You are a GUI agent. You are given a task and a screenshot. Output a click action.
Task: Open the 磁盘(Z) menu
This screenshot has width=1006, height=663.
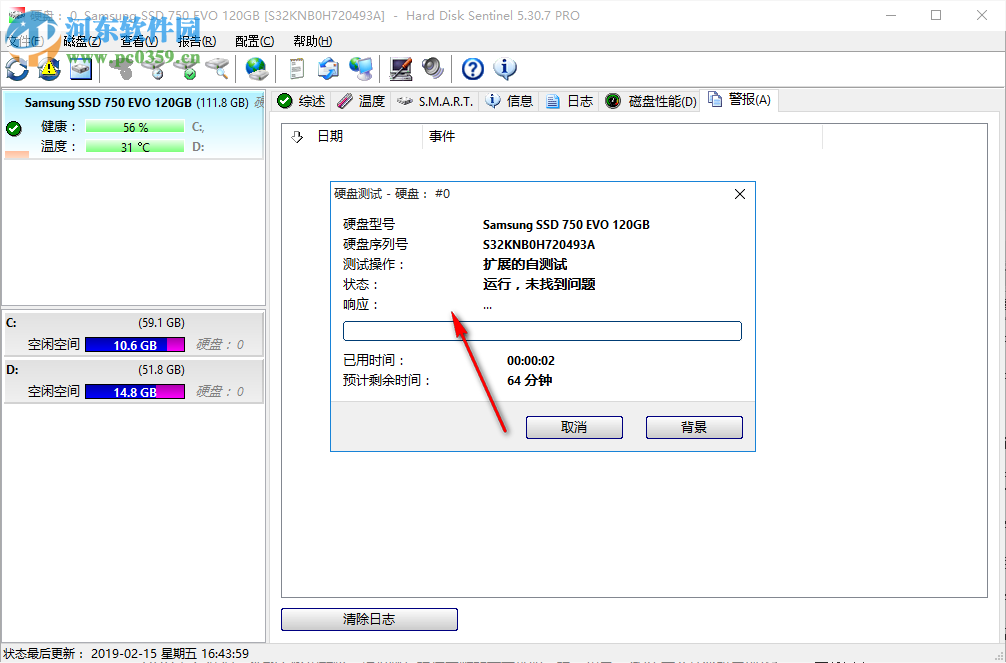(81, 41)
